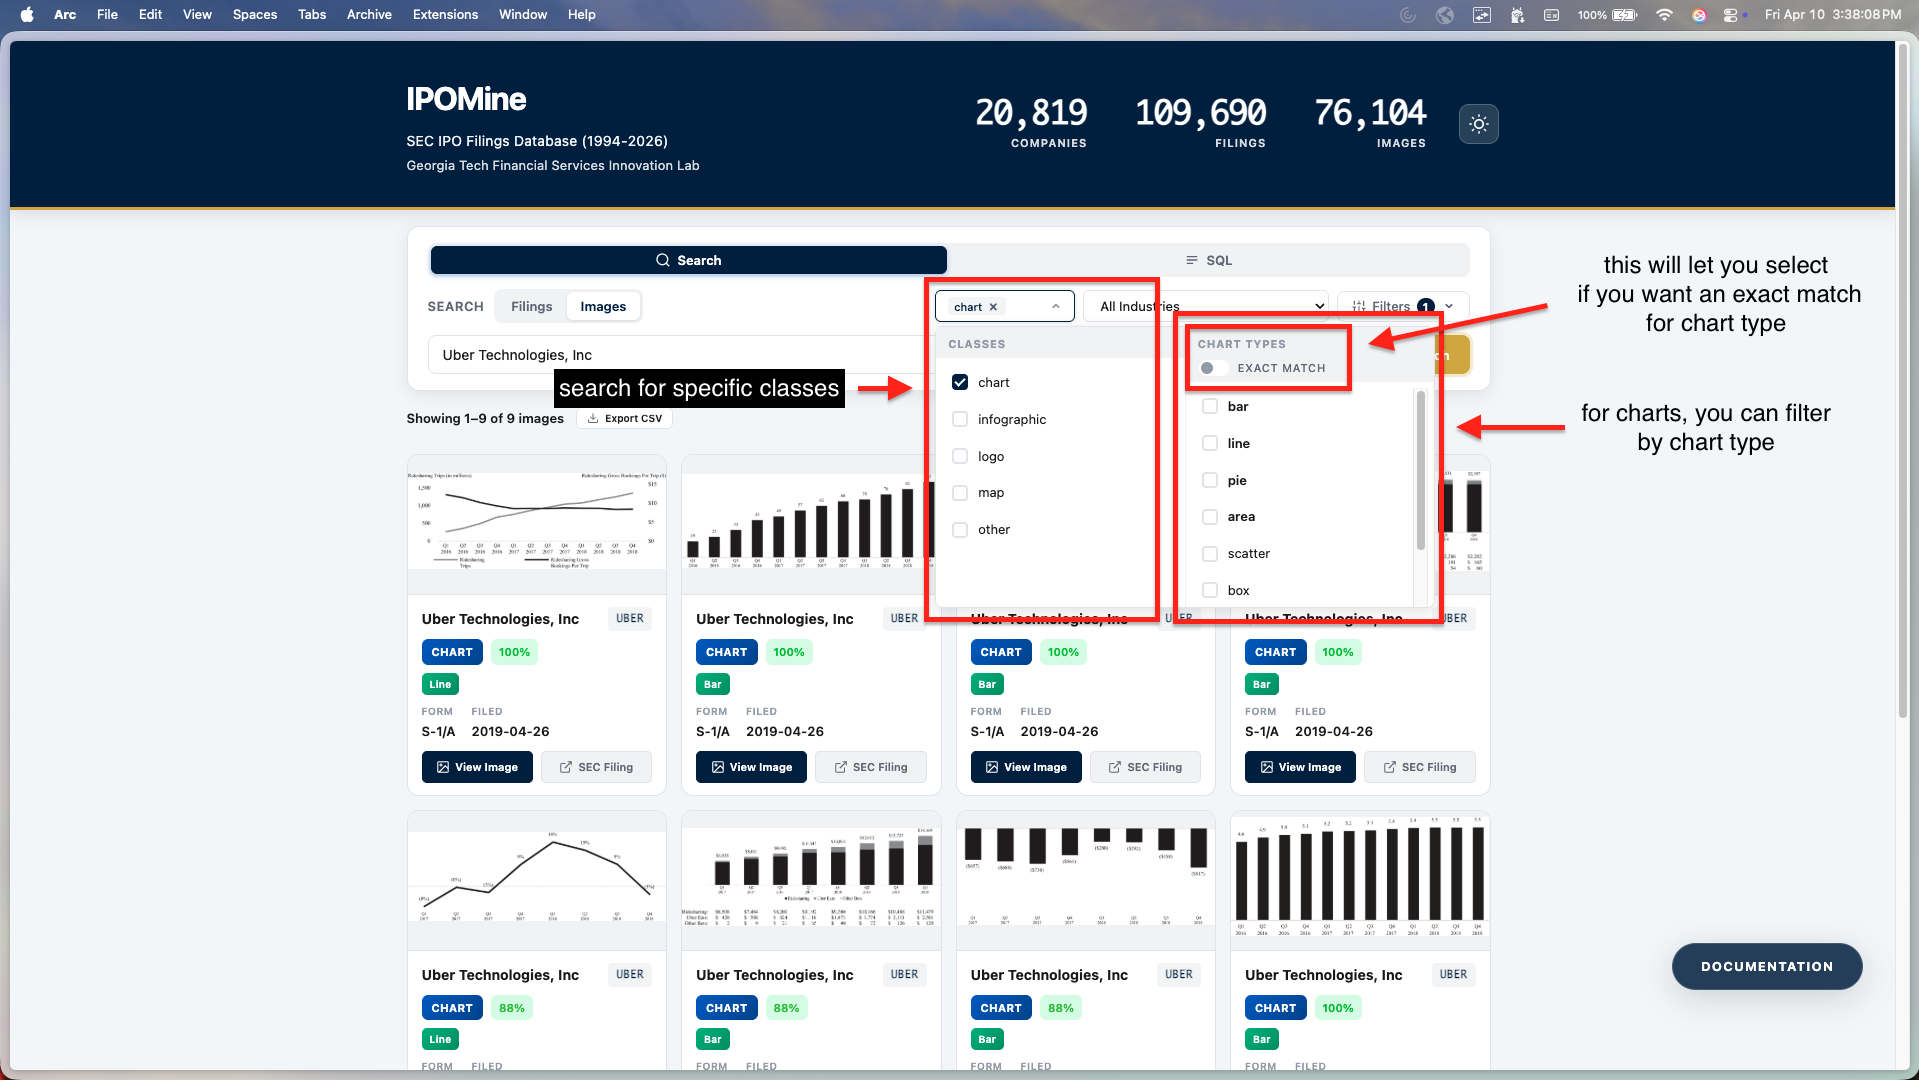The width and height of the screenshot is (1919, 1080).
Task: Open the macOS Control Center icon
Action: click(1731, 14)
